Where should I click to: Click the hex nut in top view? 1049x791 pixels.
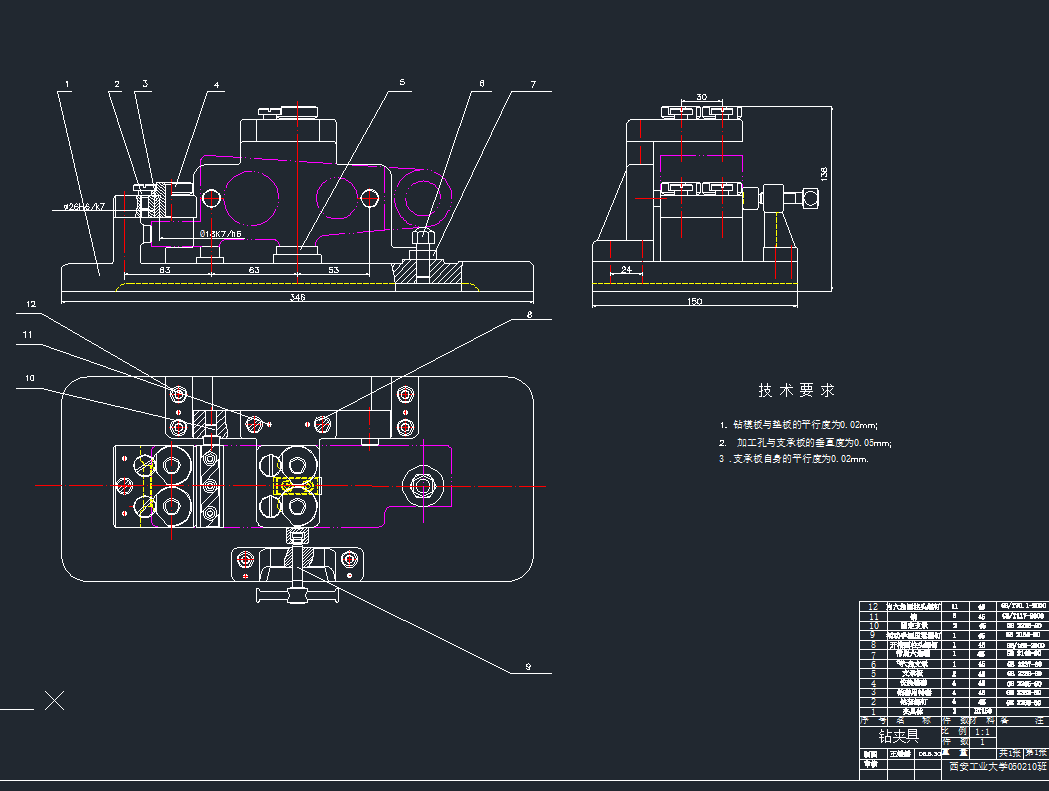tap(419, 485)
